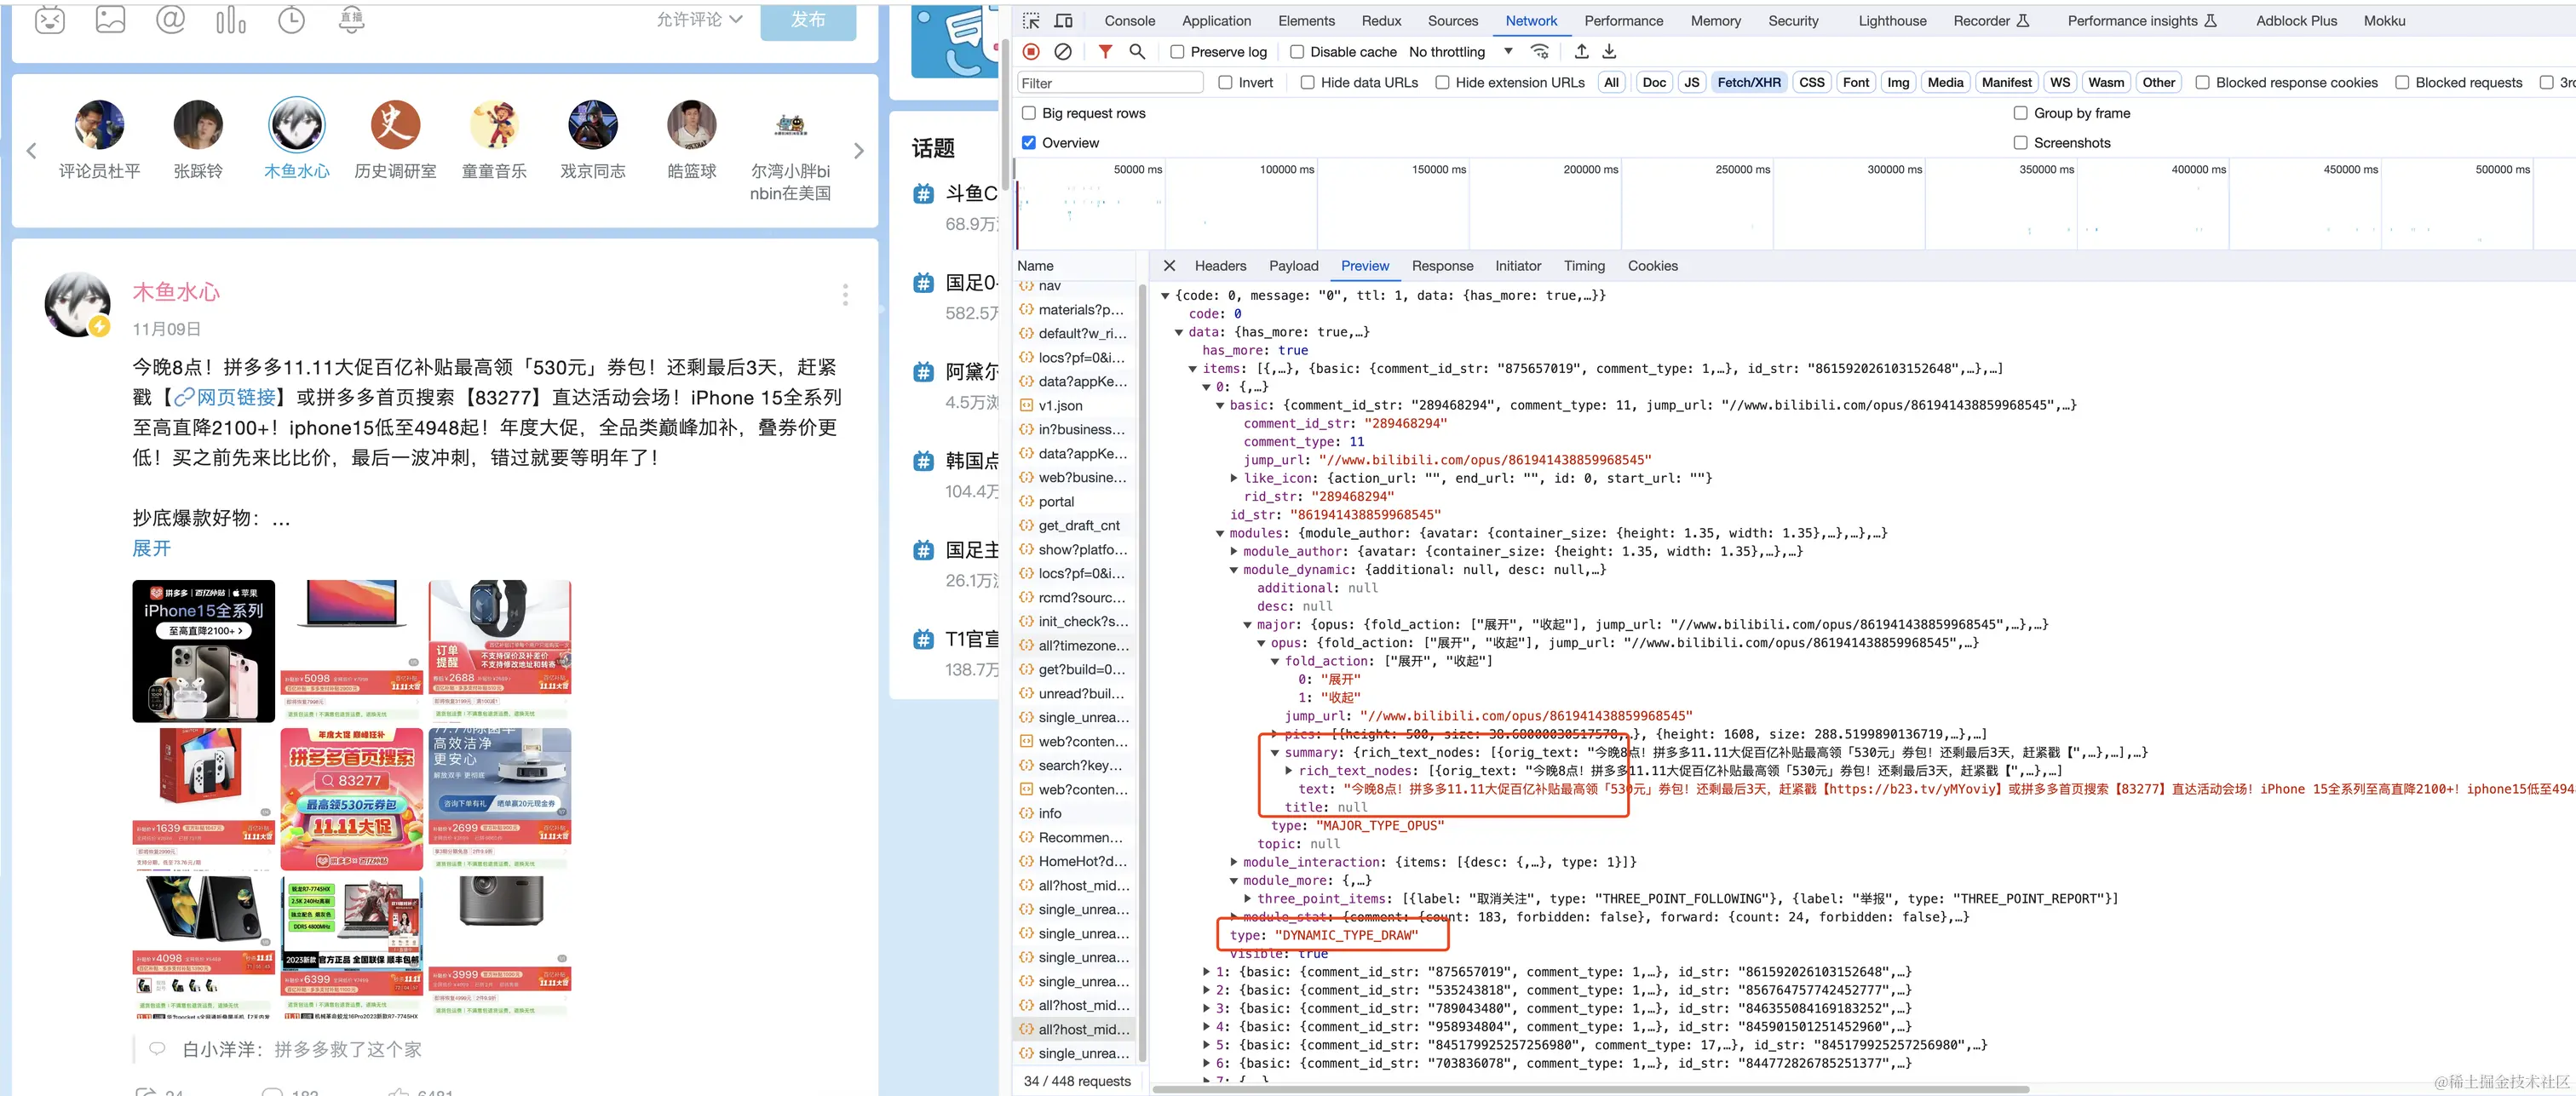
Task: Collapse the summary tree node
Action: click(x=1275, y=753)
